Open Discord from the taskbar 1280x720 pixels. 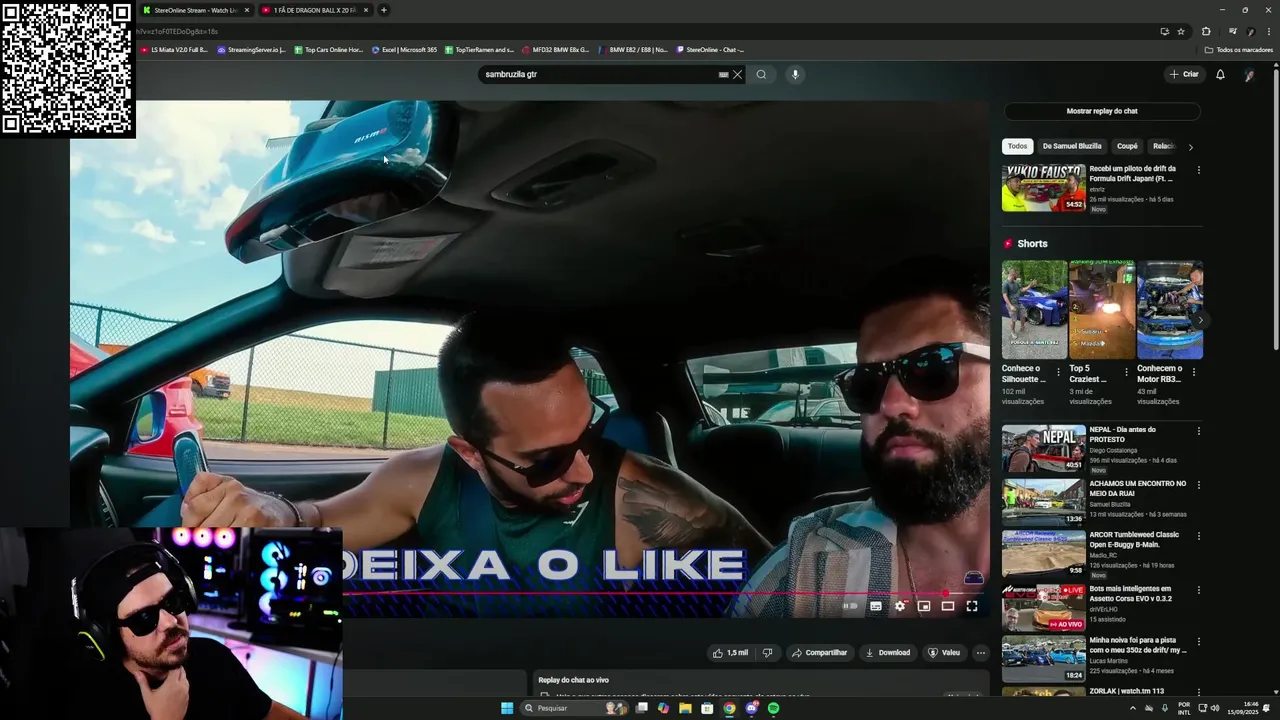[751, 708]
